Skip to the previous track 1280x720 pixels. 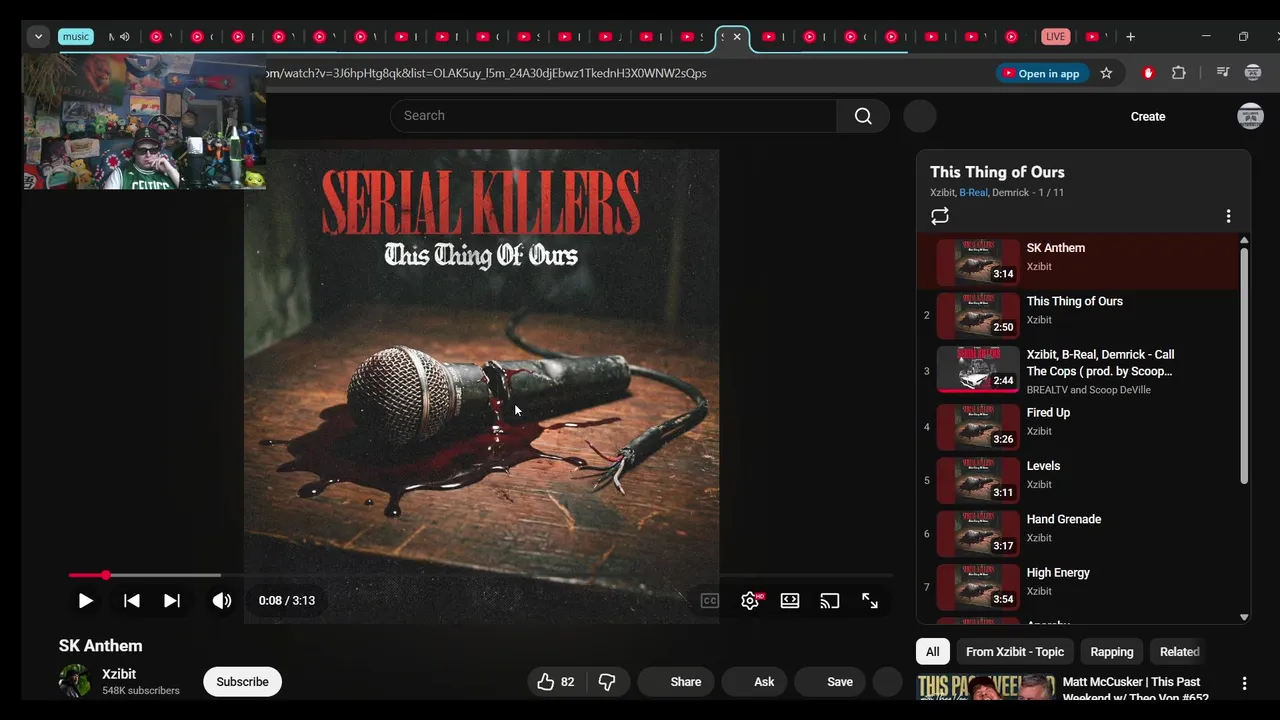tap(131, 601)
